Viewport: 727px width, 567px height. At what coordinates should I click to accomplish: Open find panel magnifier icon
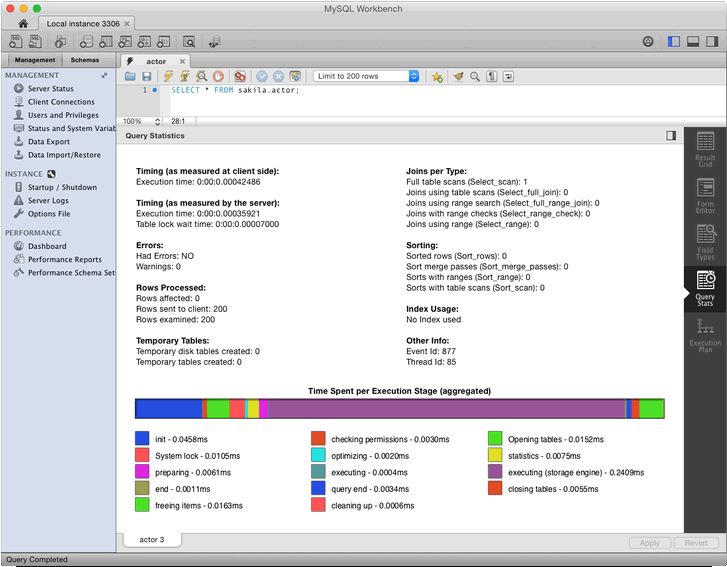[x=475, y=76]
